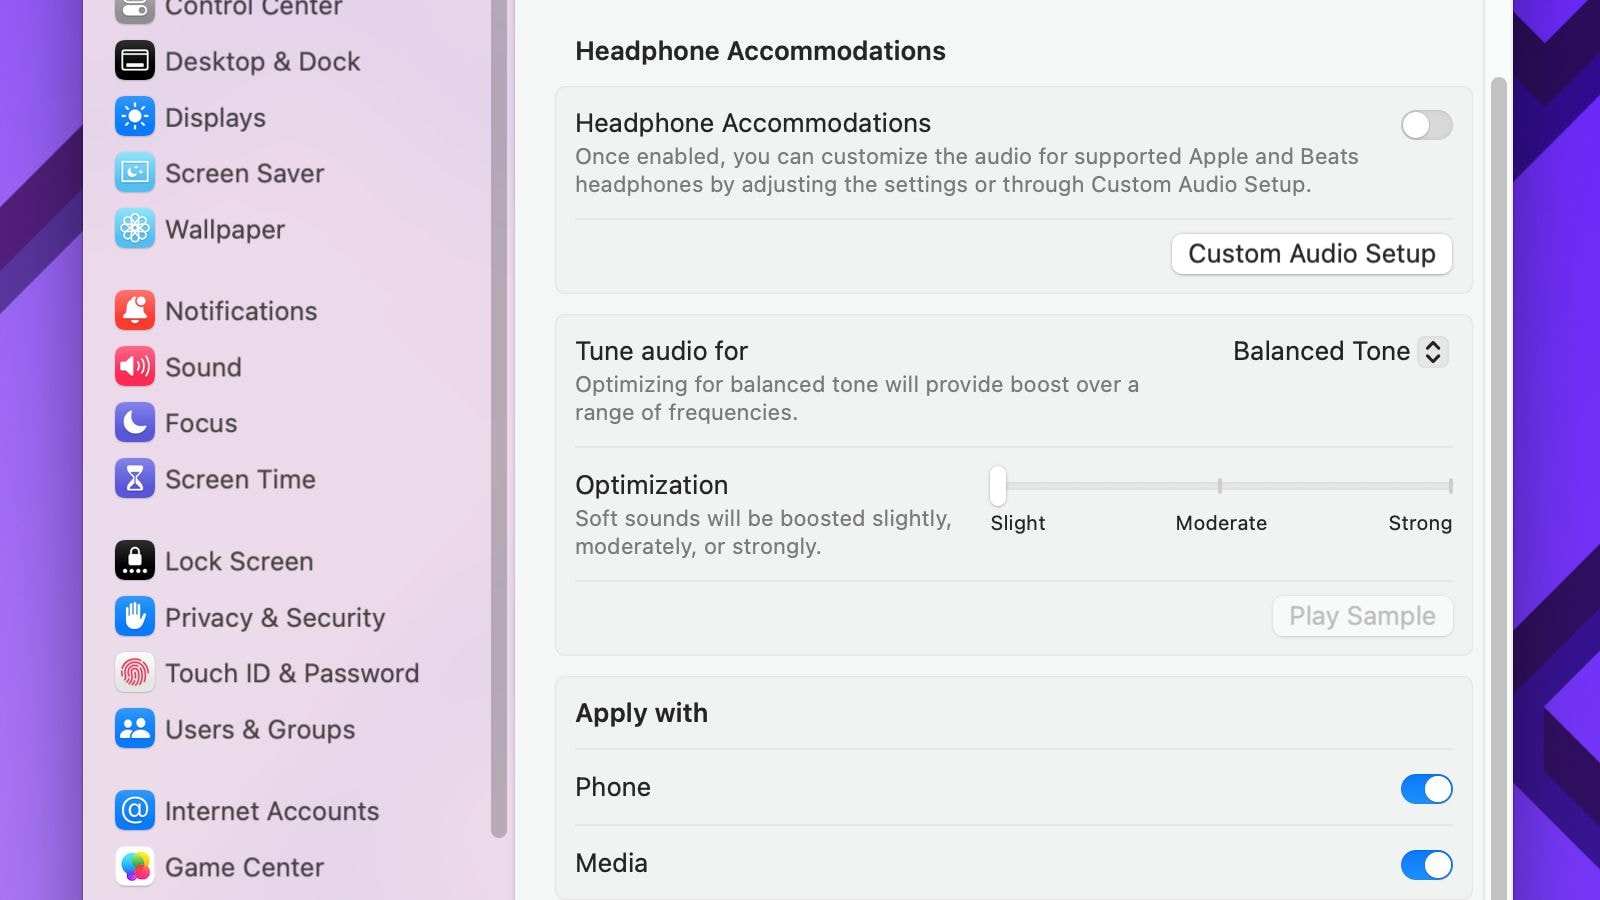
Task: Turn off the Media toggle
Action: point(1426,865)
